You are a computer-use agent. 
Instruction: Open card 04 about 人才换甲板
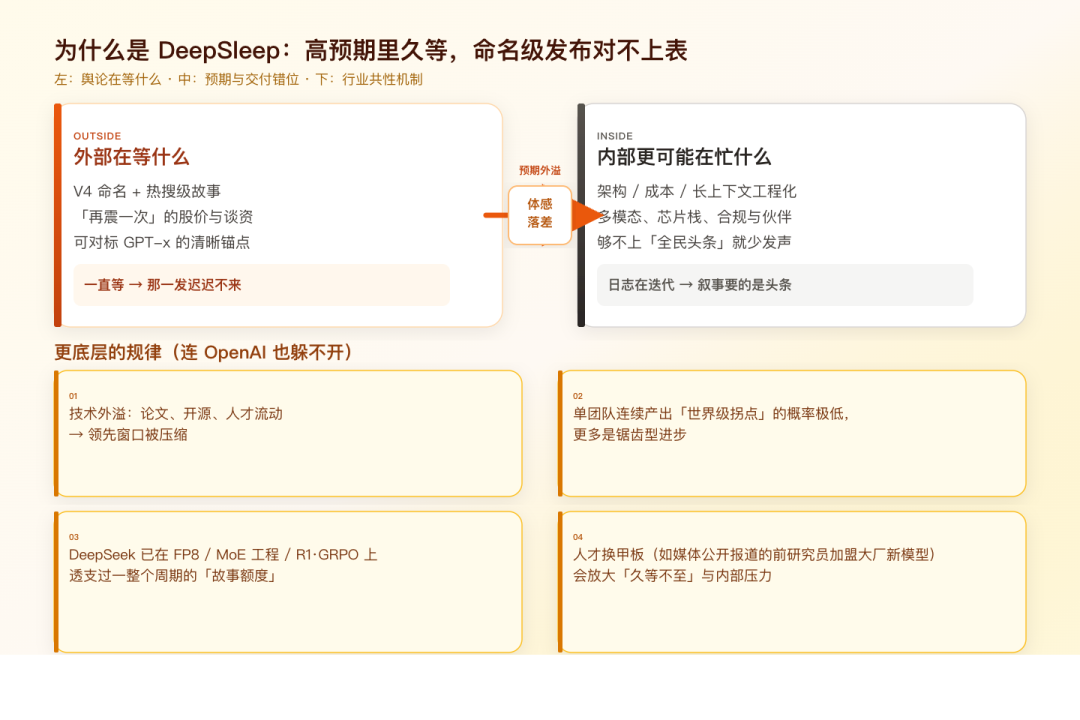793,581
